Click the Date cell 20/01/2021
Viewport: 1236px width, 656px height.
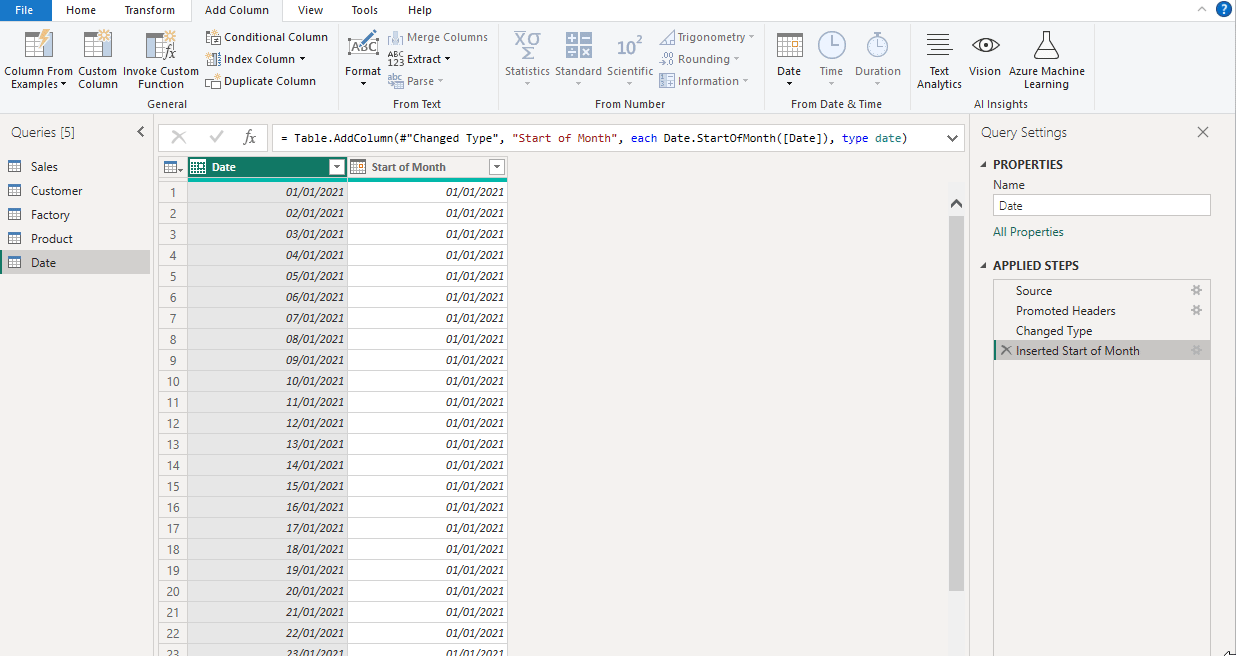point(268,591)
